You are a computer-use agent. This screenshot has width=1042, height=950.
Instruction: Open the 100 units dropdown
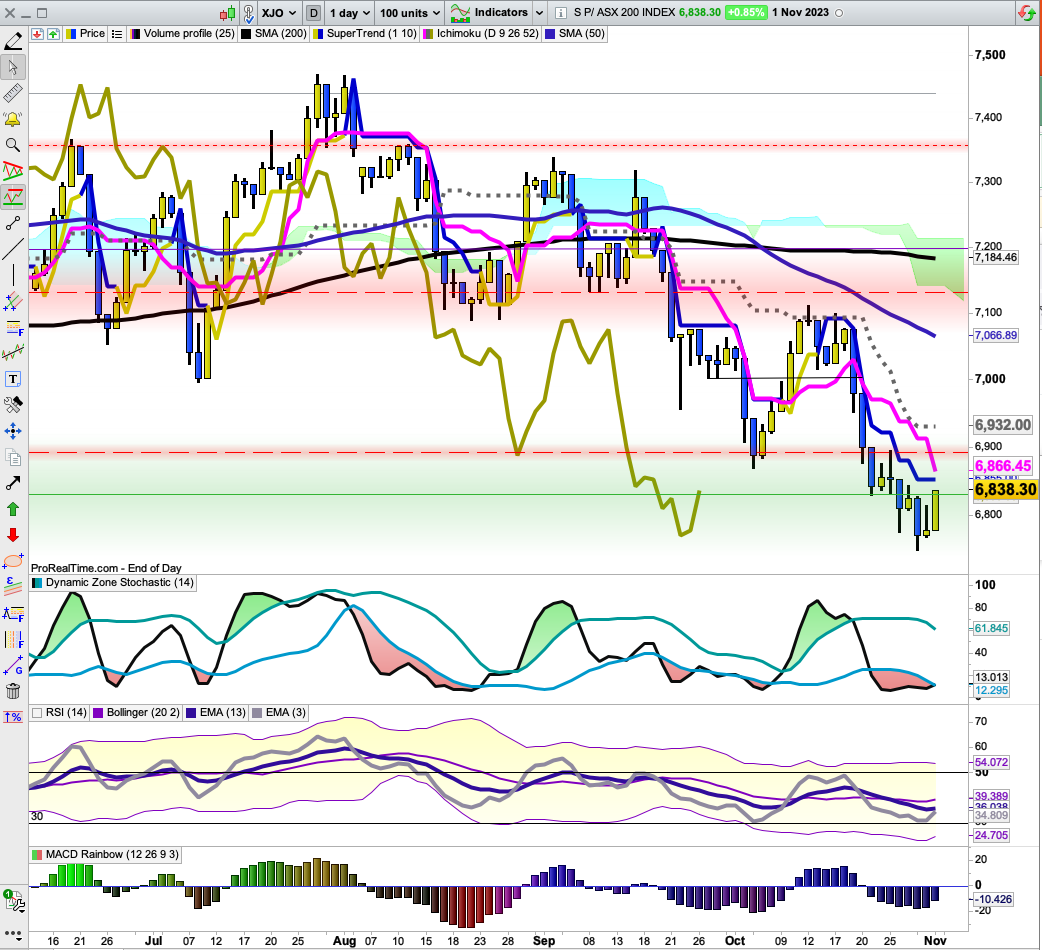click(x=409, y=13)
